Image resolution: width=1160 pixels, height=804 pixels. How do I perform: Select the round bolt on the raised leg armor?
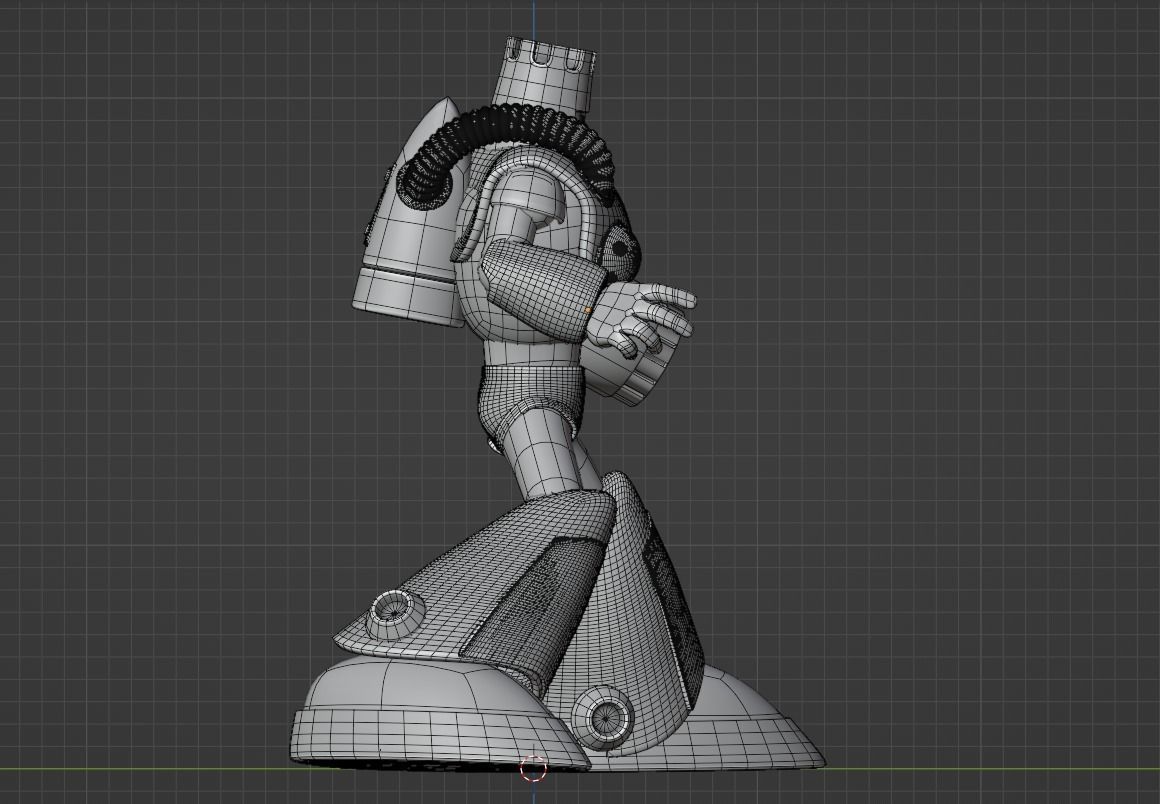tap(394, 612)
